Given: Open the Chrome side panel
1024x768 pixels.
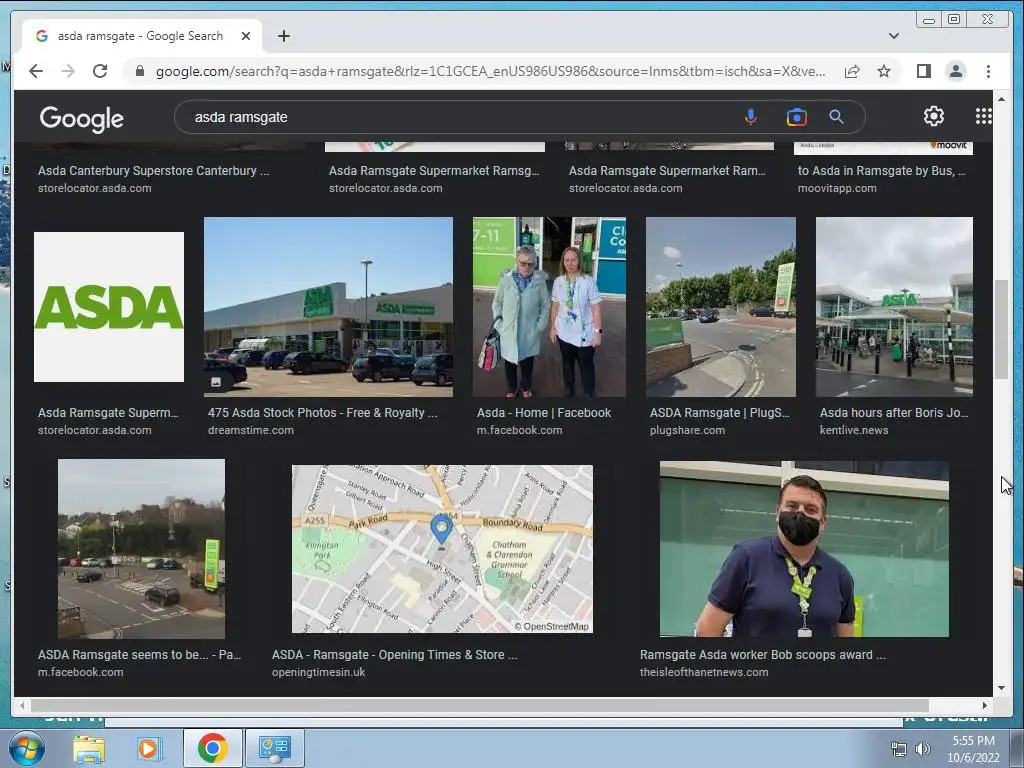Looking at the screenshot, I should [923, 71].
